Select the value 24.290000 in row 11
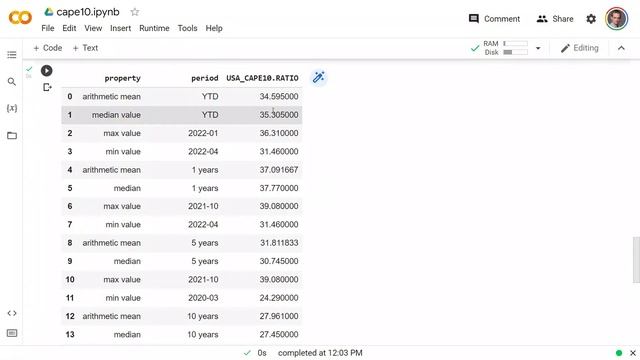This screenshot has height=360, width=640. point(279,298)
